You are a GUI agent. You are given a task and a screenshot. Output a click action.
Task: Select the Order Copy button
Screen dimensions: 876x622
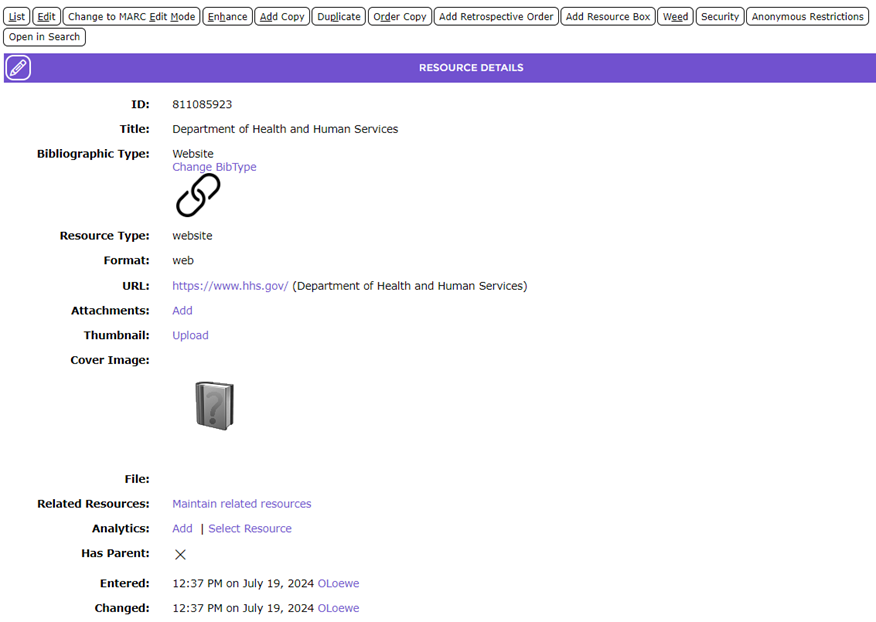point(399,17)
